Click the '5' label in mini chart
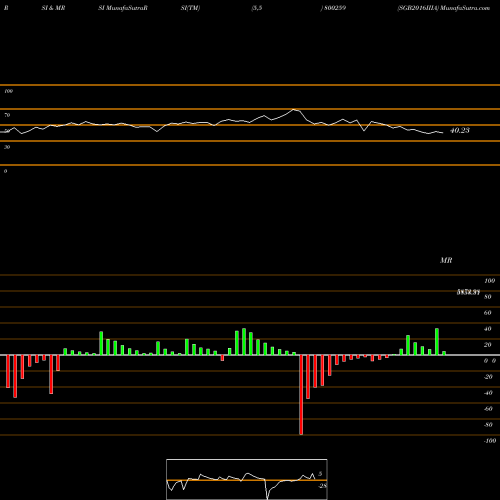 pyautogui.click(x=320, y=474)
